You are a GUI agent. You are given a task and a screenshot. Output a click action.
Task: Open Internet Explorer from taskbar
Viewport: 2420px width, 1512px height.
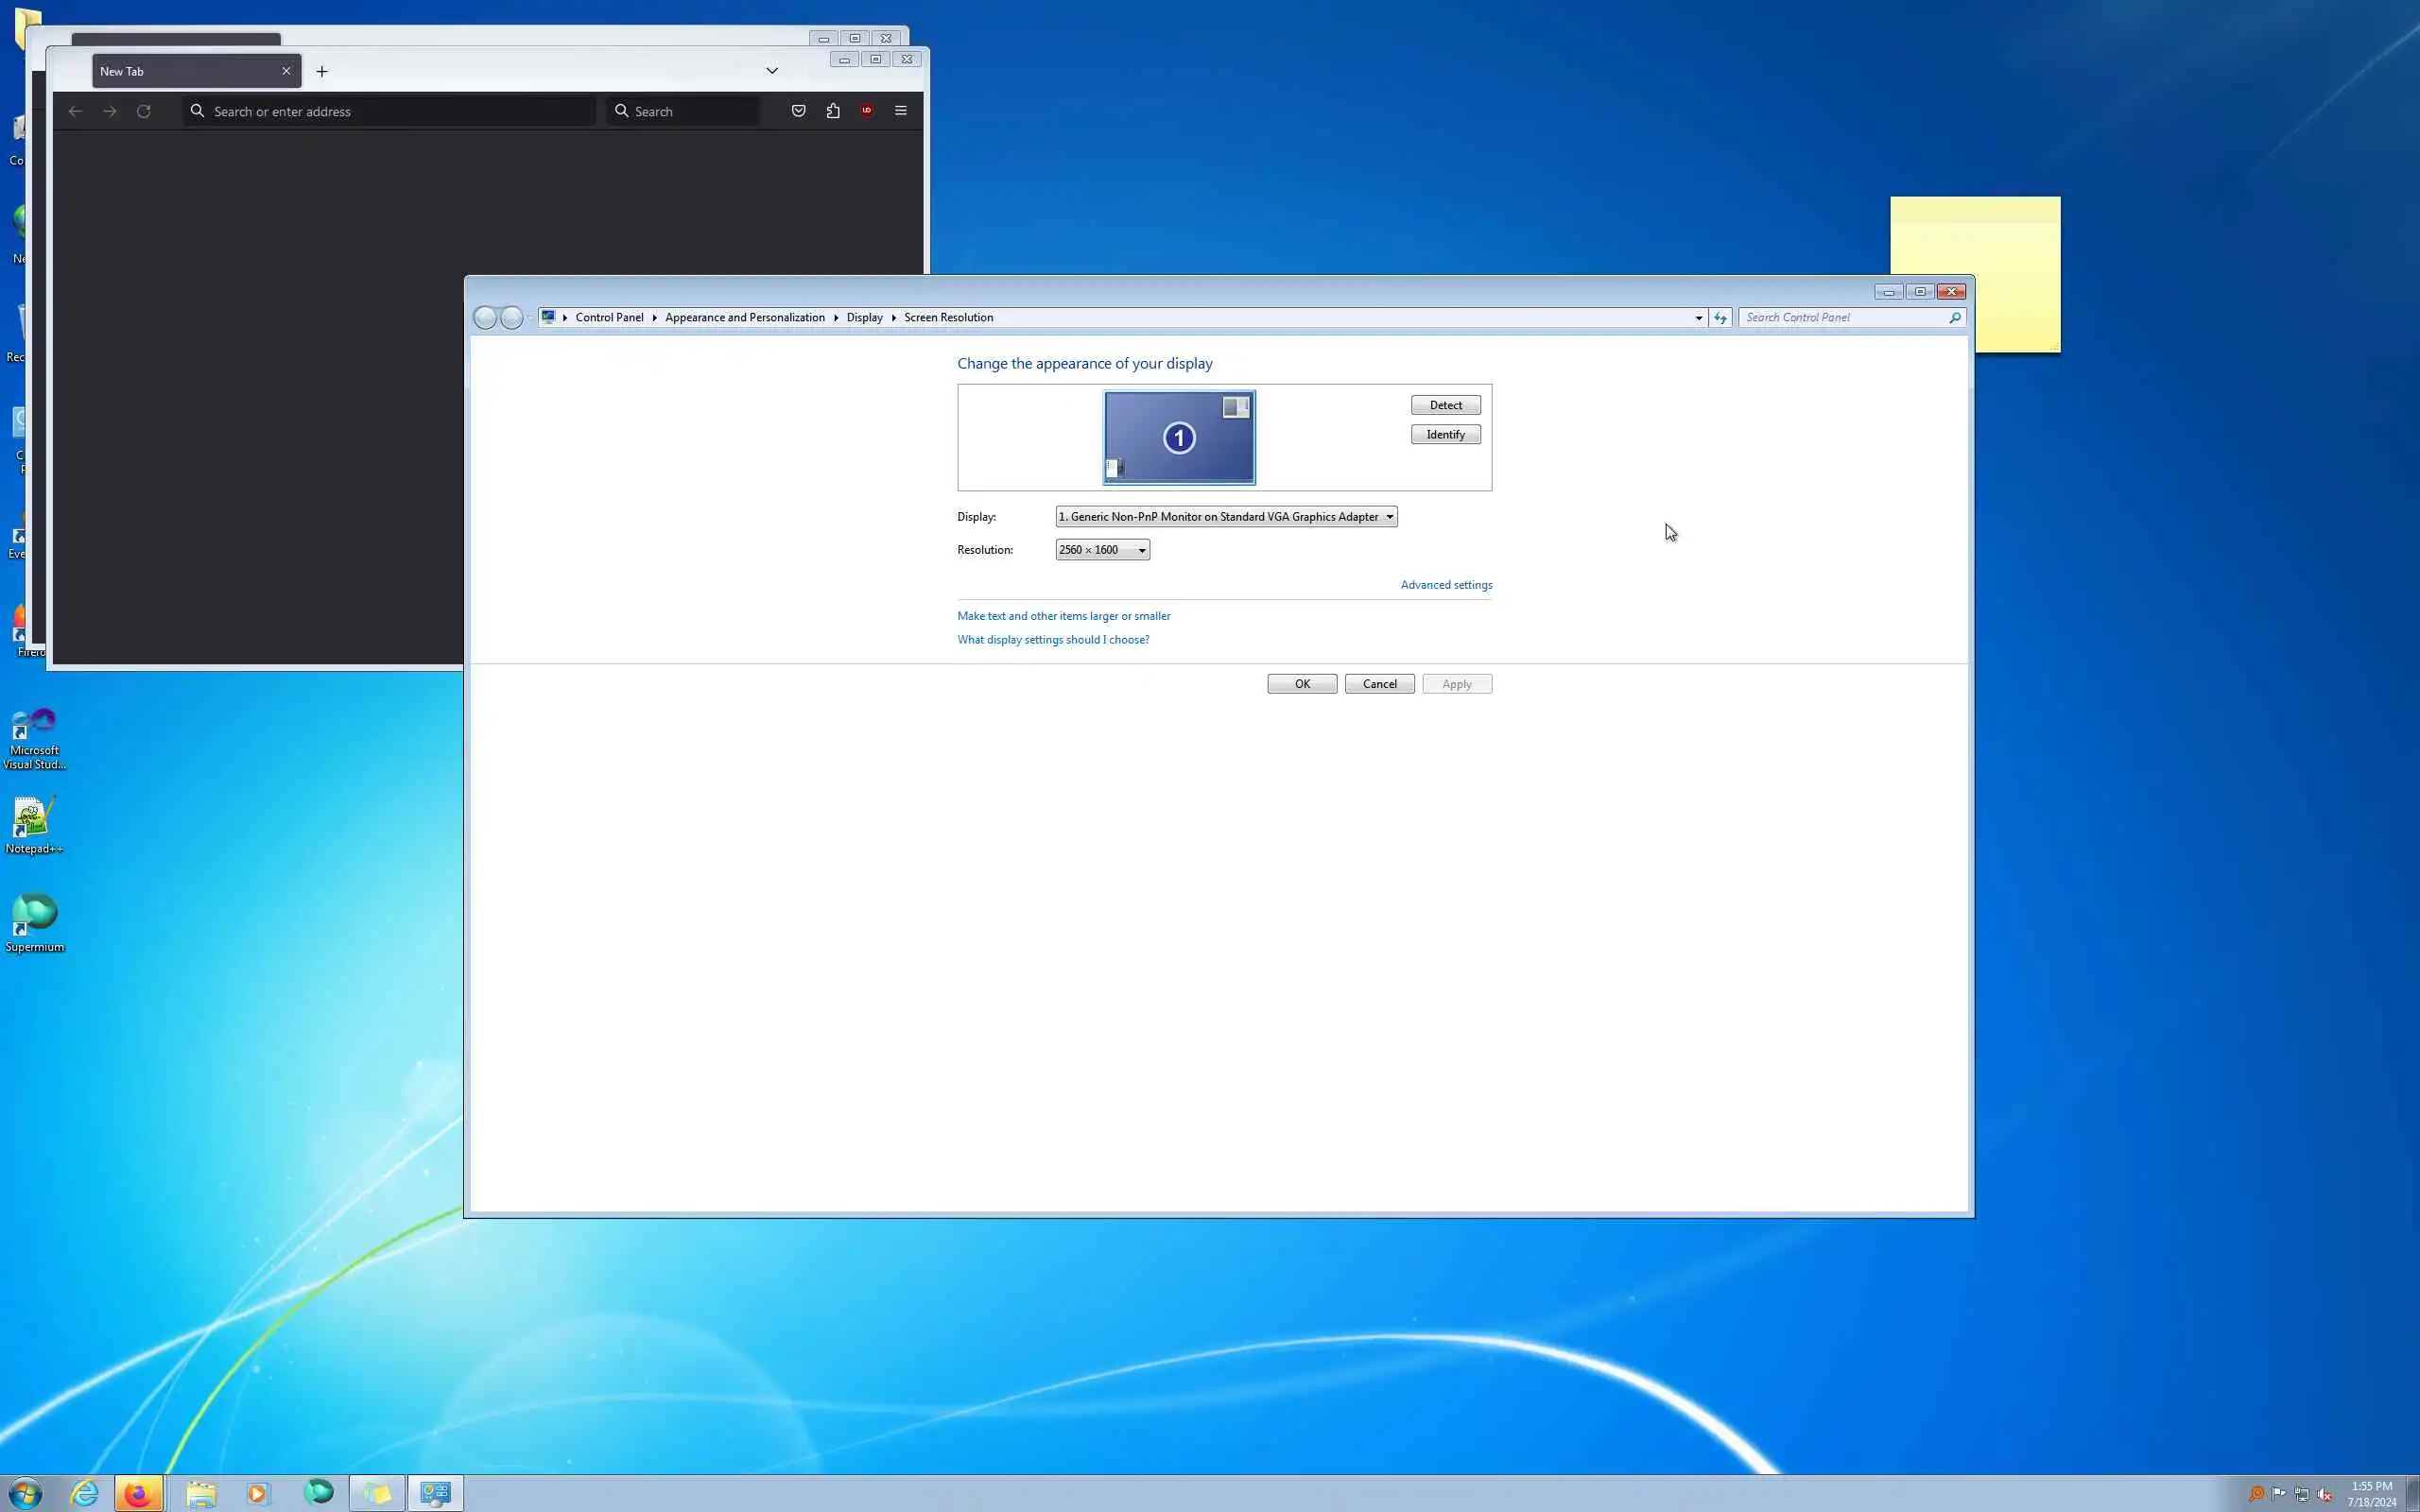point(85,1493)
